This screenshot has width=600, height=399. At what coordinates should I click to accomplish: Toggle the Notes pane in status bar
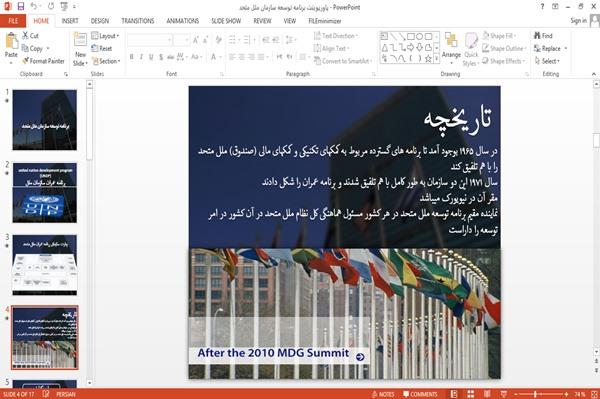pyautogui.click(x=383, y=394)
